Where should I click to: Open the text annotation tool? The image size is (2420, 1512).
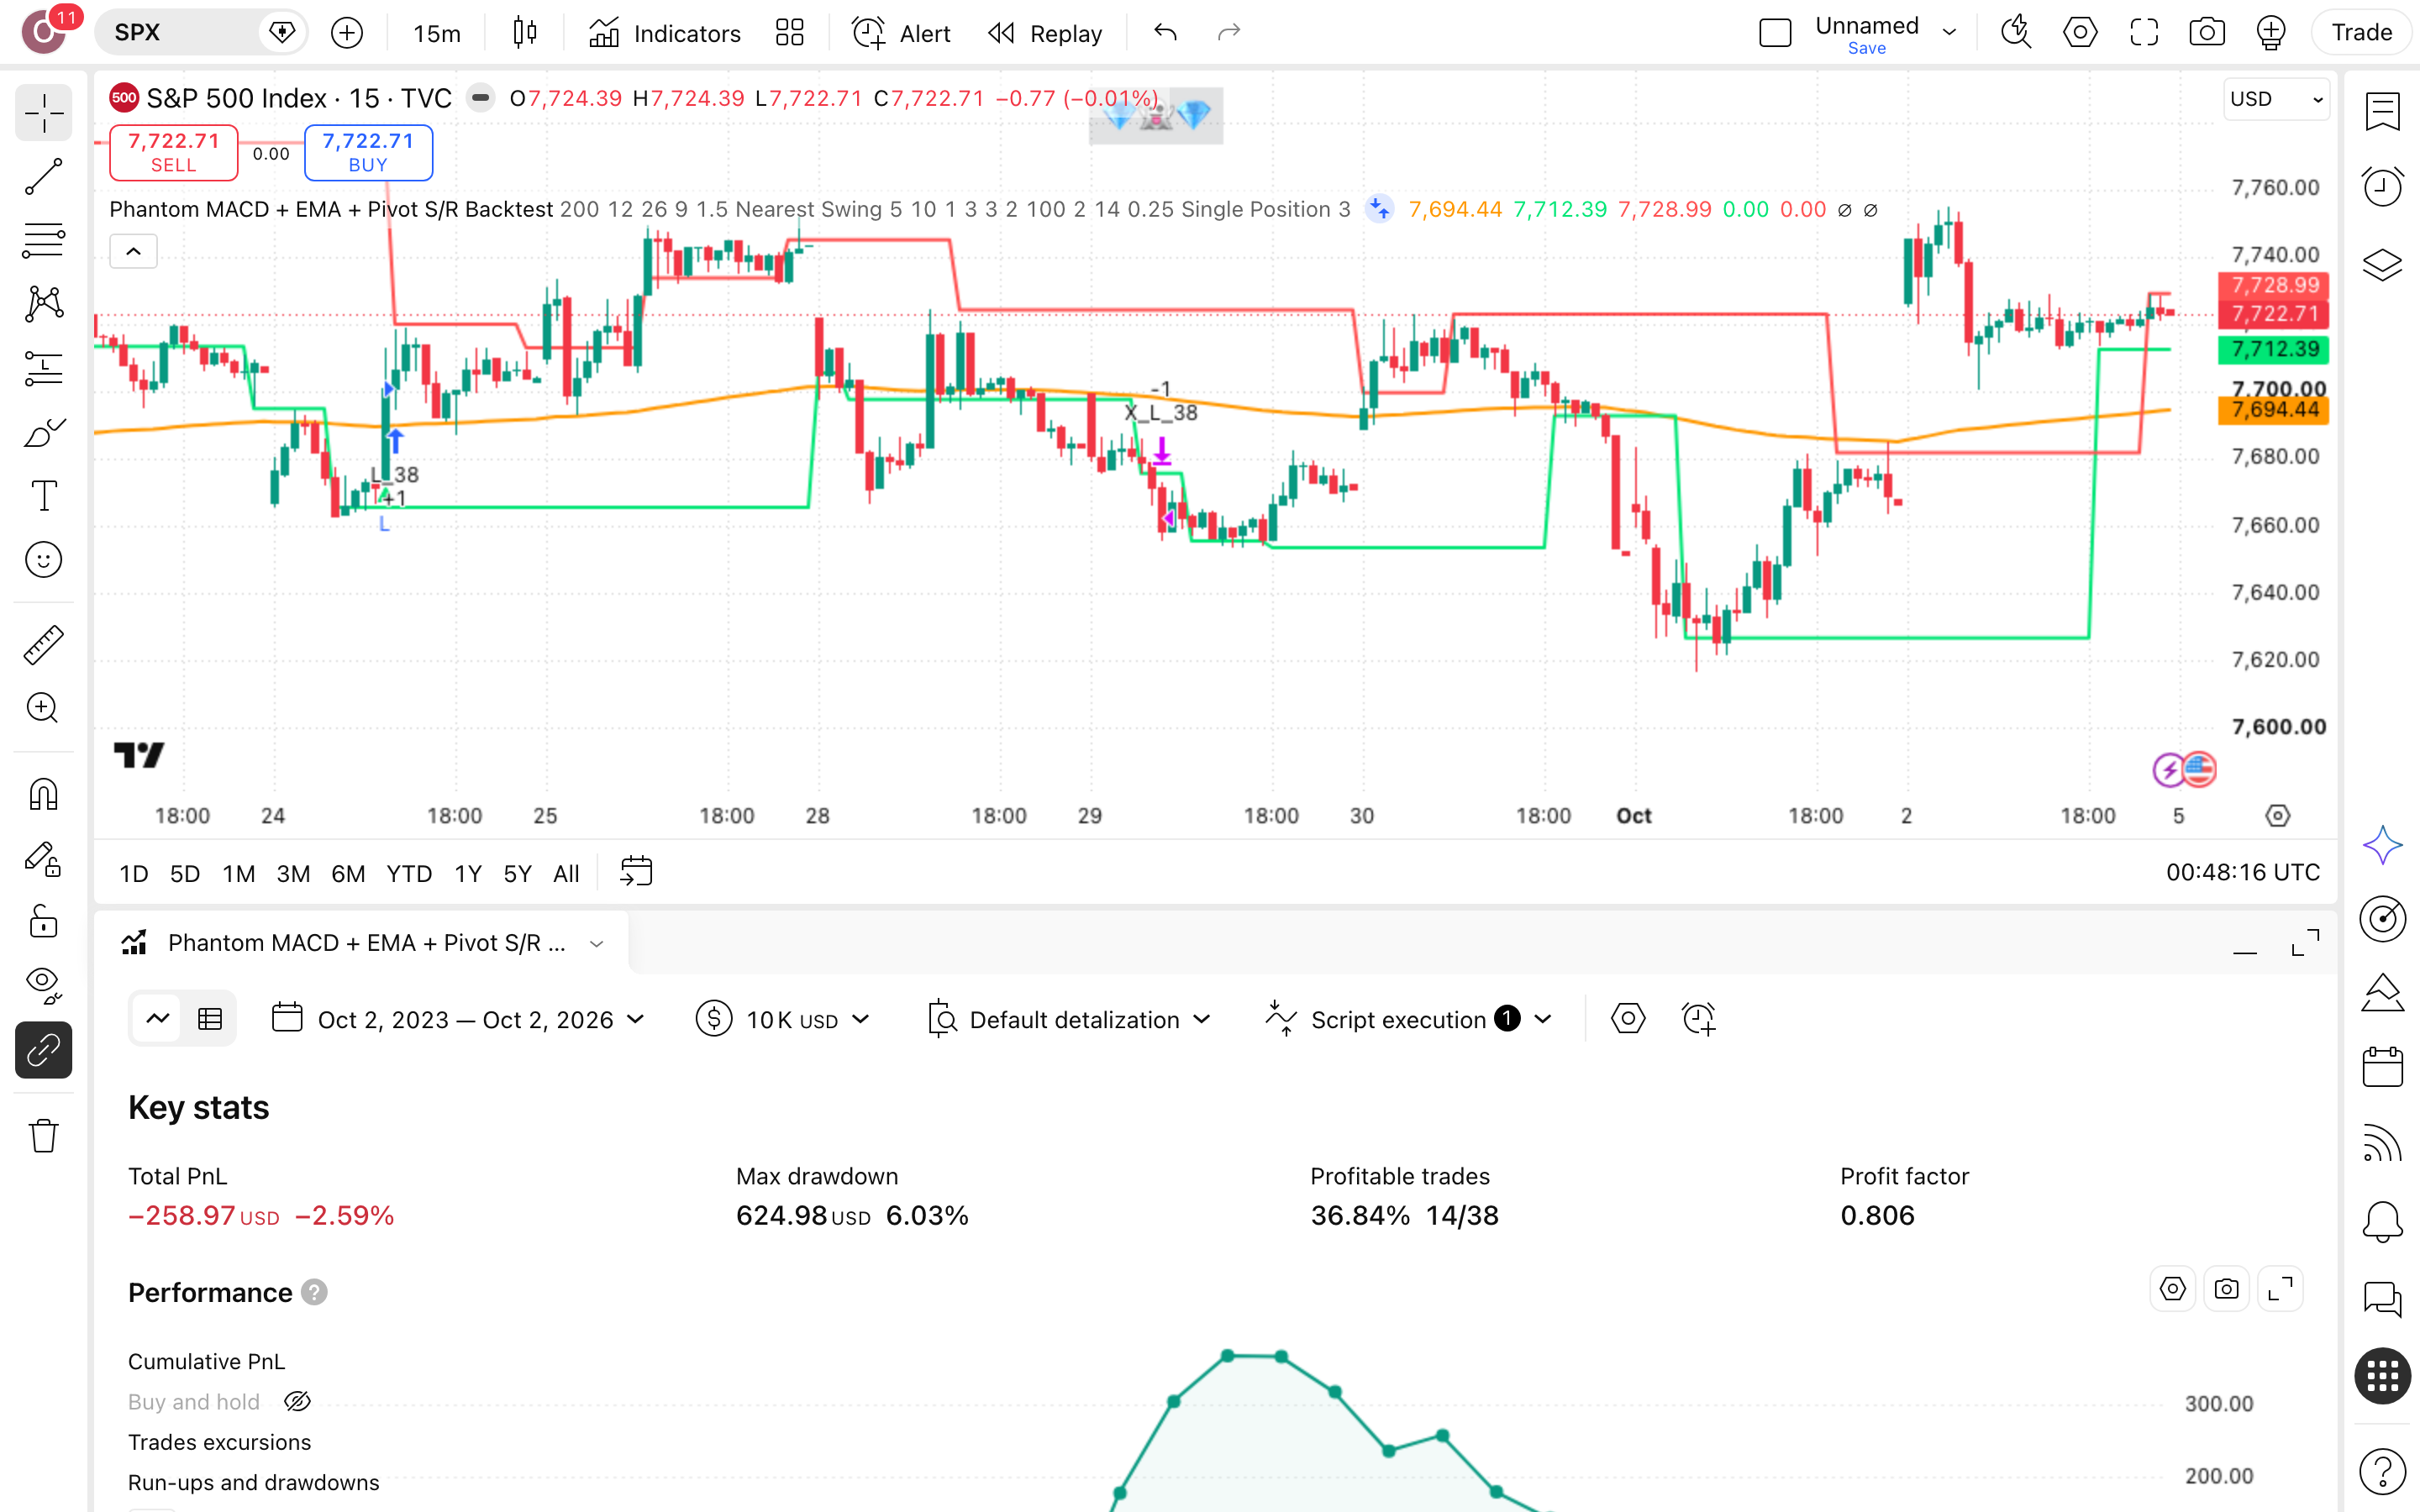[x=43, y=496]
